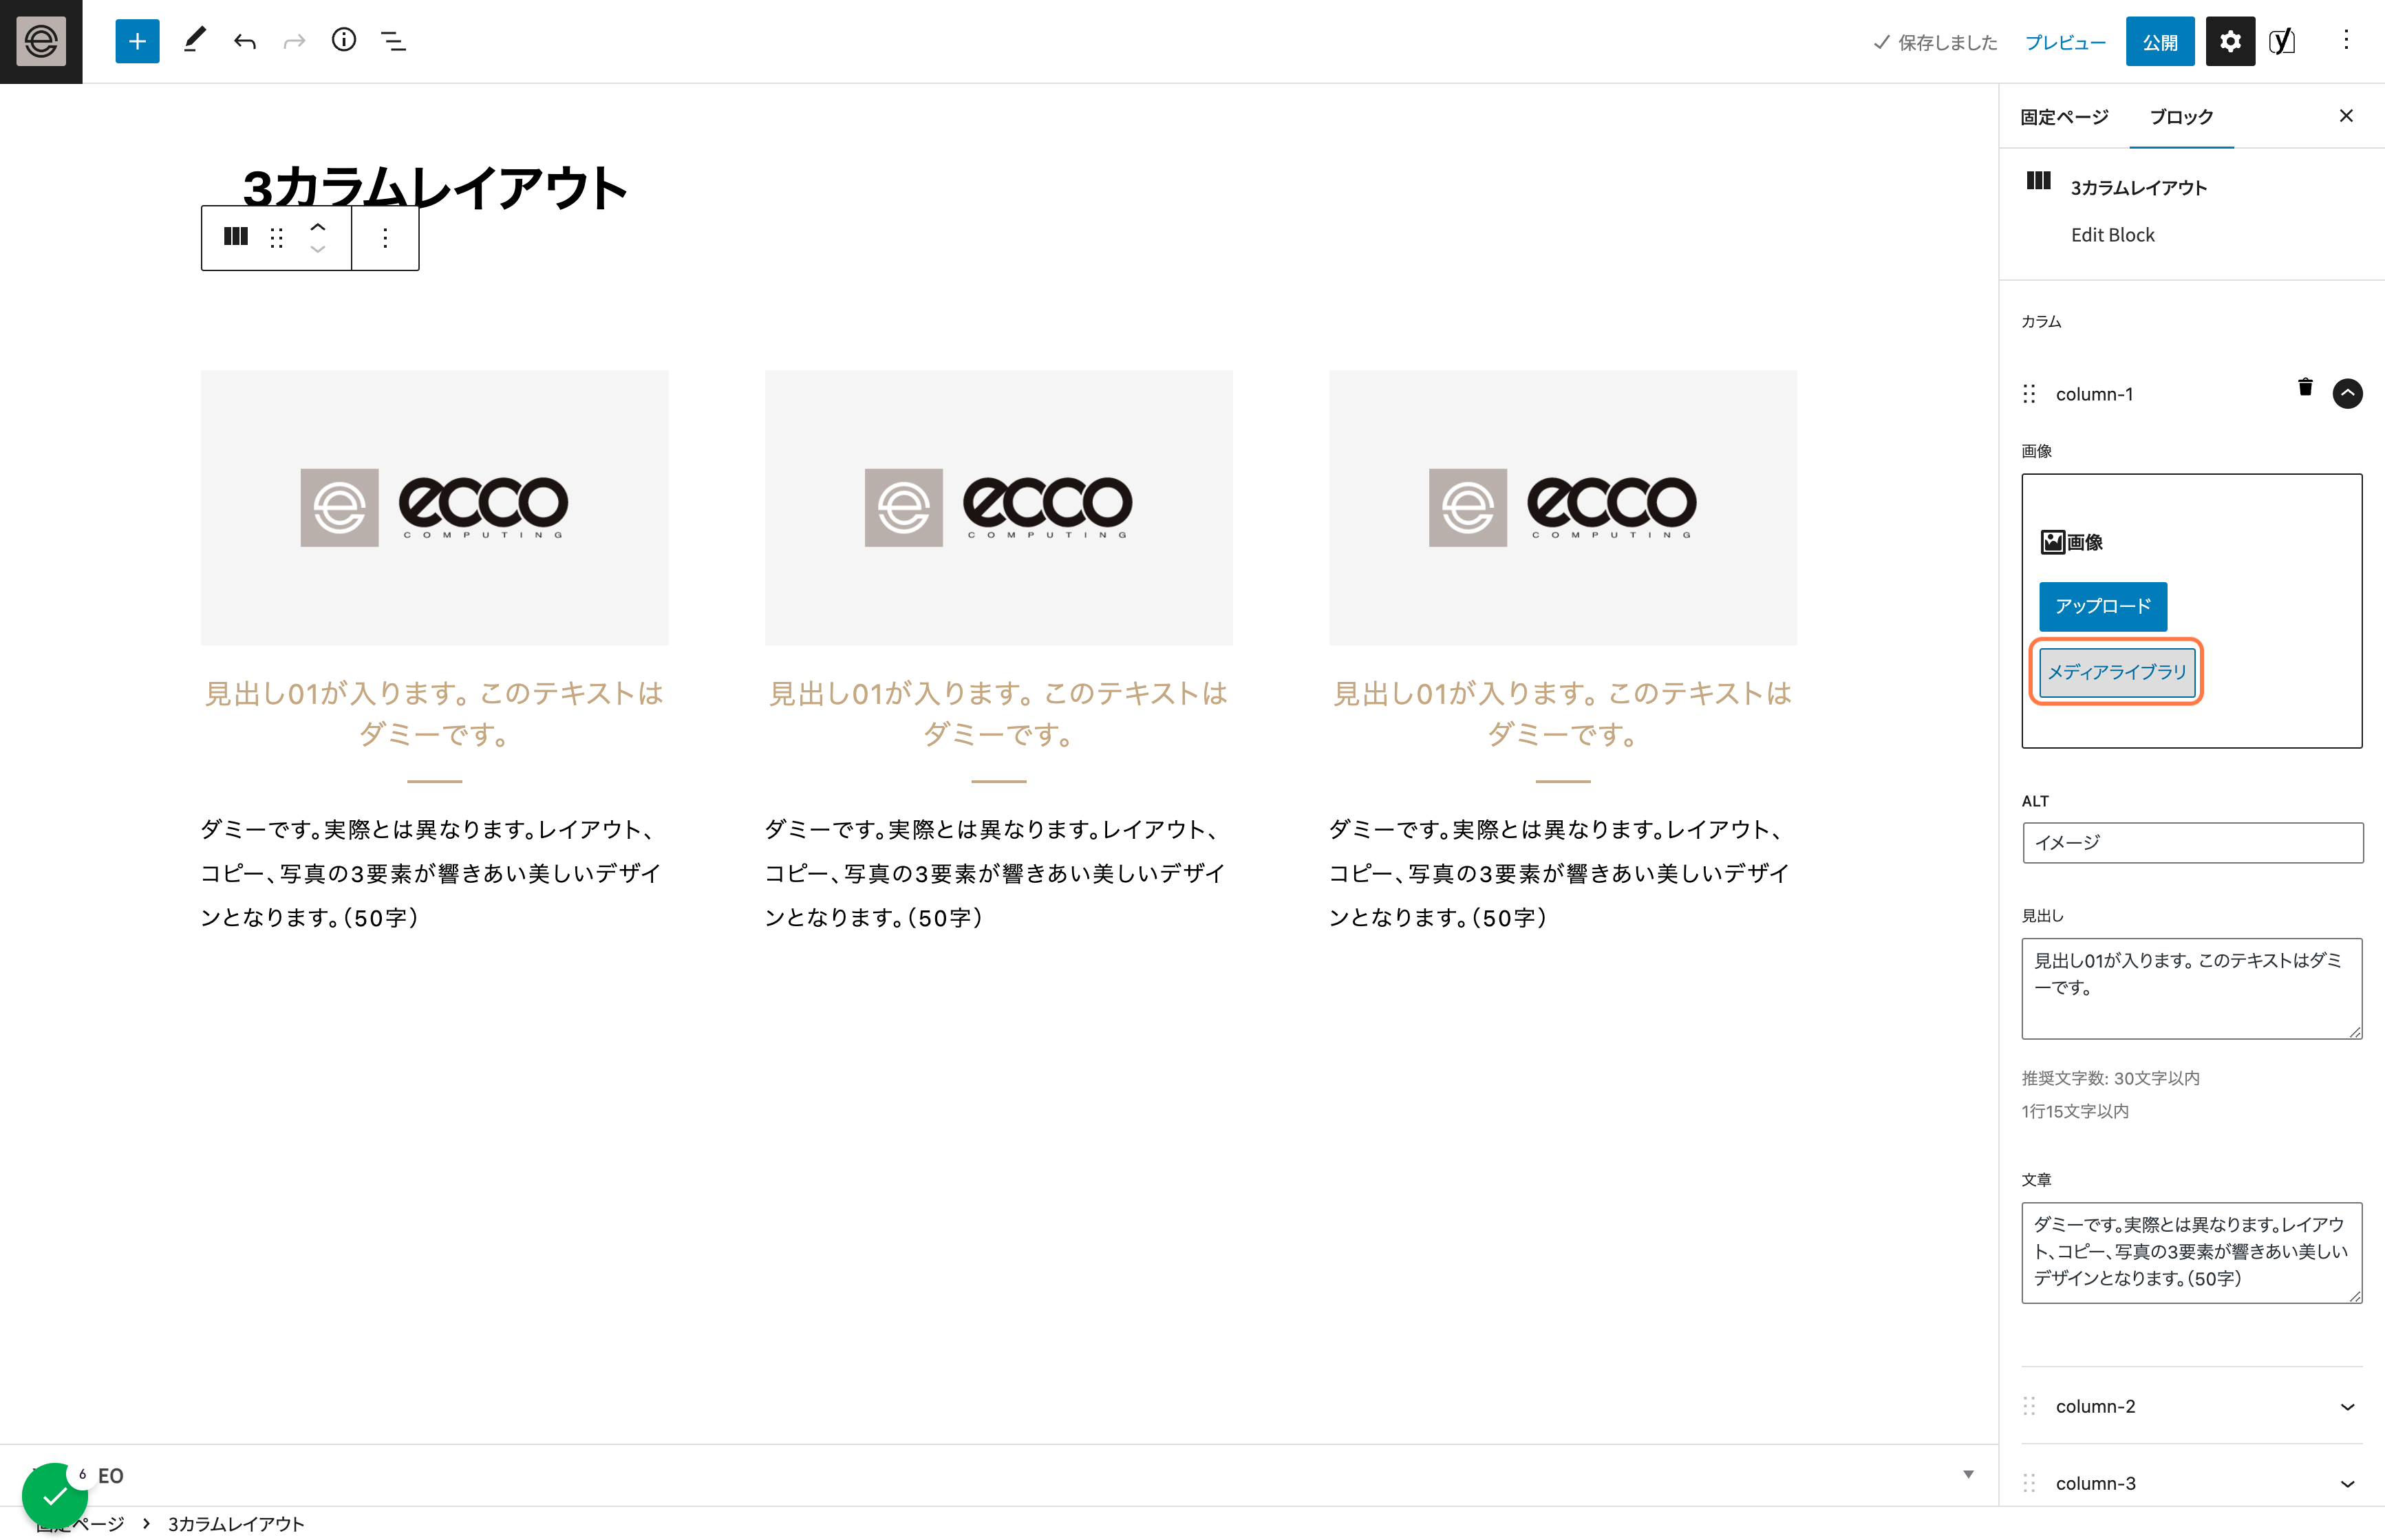
Task: Open the block inserter plus button
Action: (137, 41)
